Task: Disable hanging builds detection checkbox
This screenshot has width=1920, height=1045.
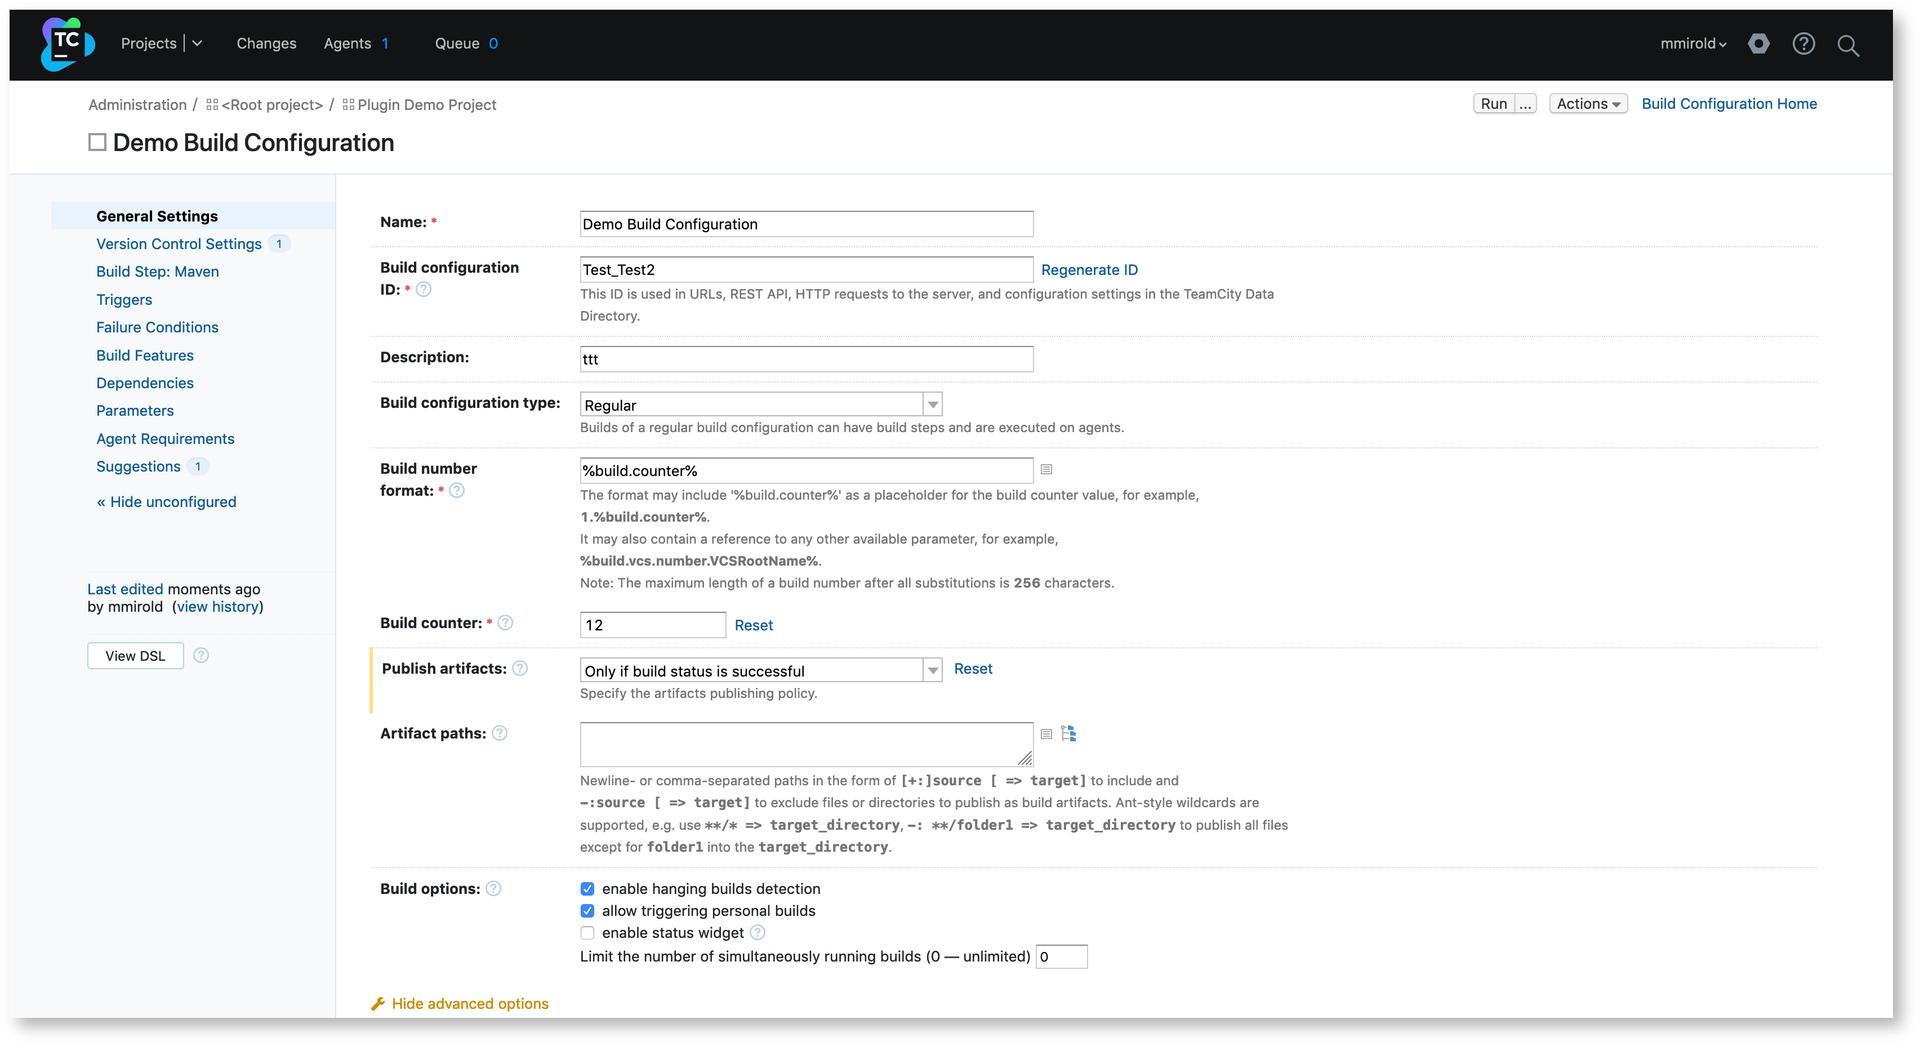Action: (x=588, y=889)
